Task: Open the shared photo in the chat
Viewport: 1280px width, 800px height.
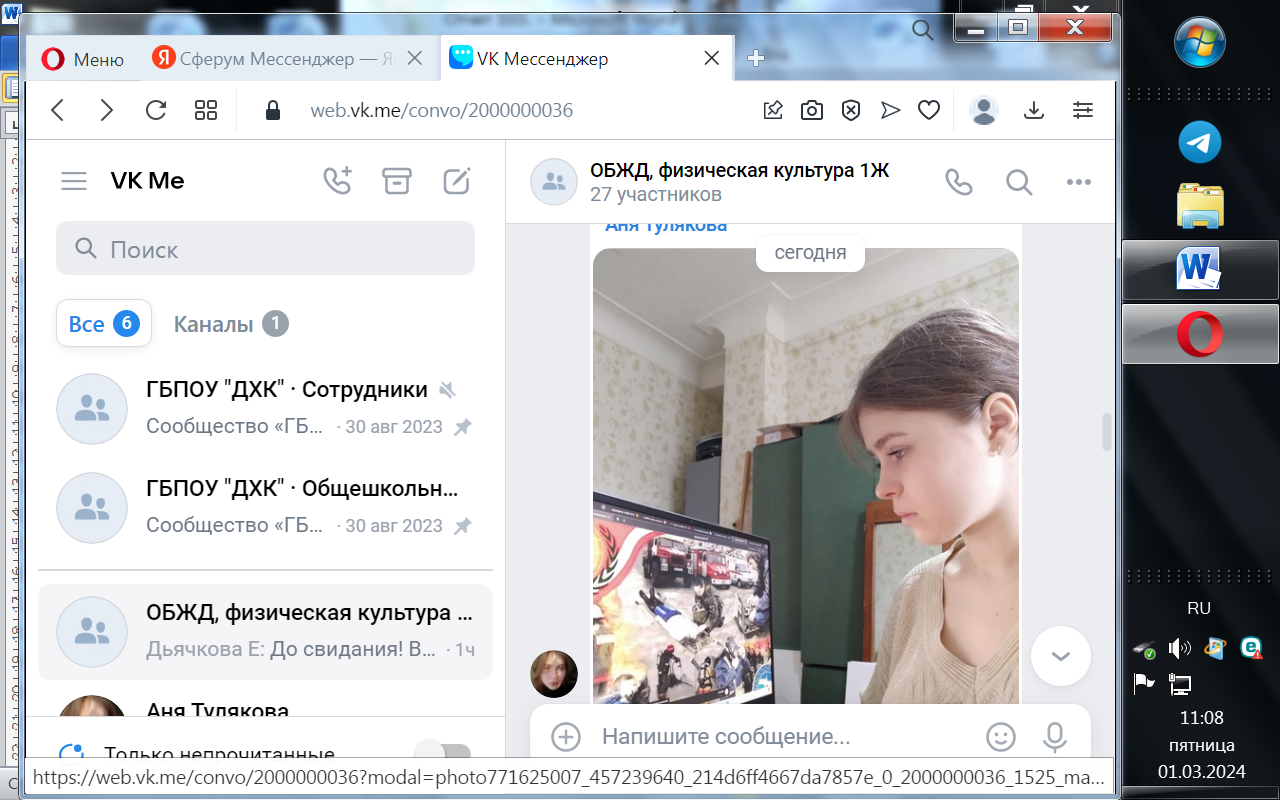Action: (805, 480)
